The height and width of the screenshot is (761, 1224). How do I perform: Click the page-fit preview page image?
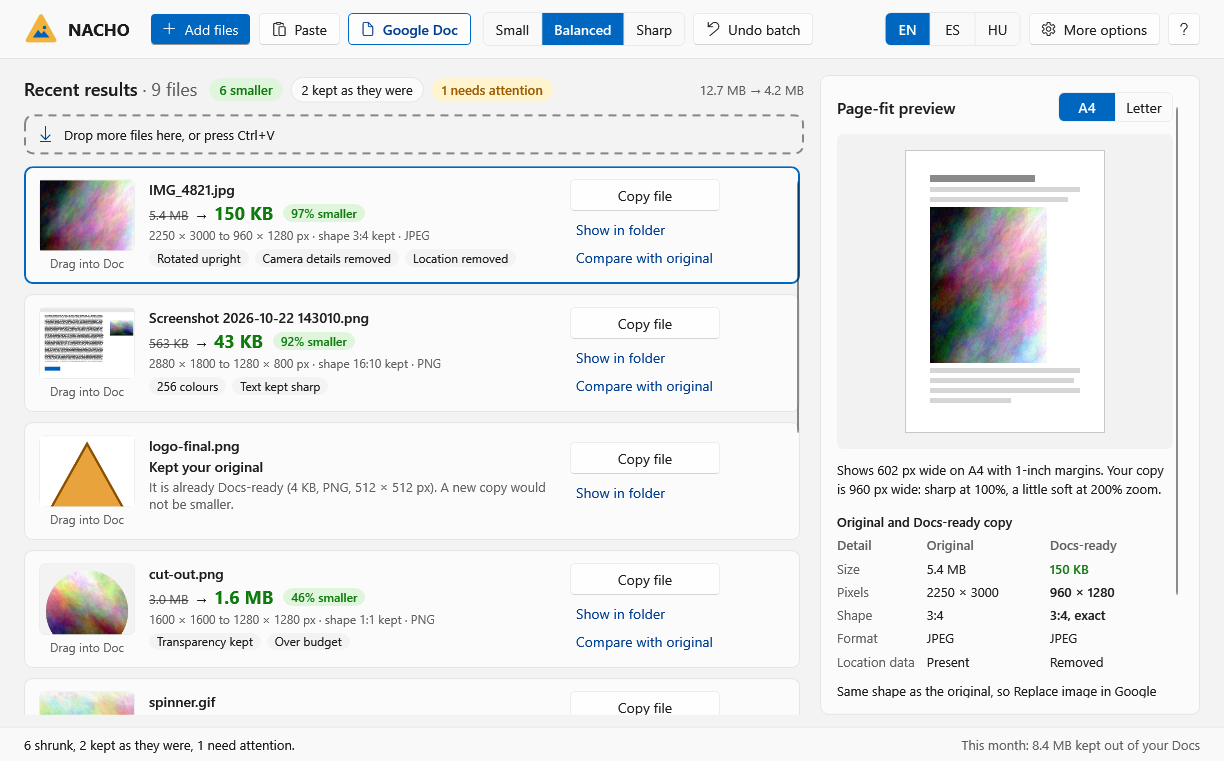pyautogui.click(x=1005, y=291)
